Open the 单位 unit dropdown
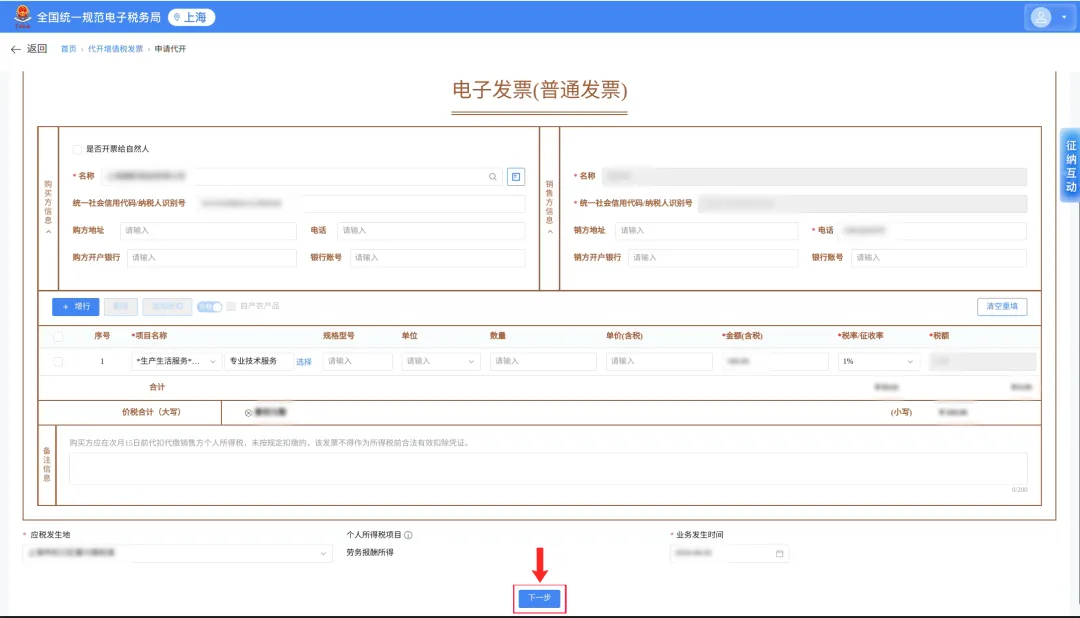The width and height of the screenshot is (1080, 618). [441, 361]
